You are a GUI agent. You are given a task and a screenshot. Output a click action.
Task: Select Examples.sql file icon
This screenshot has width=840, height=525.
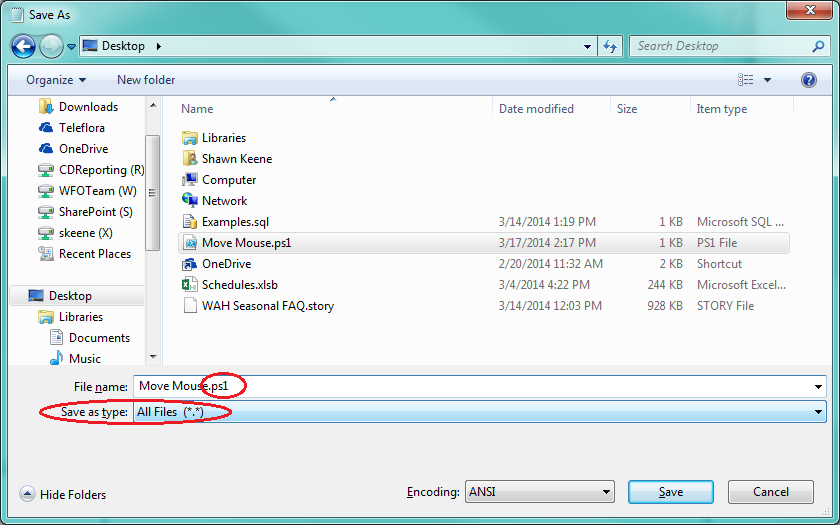pos(190,221)
